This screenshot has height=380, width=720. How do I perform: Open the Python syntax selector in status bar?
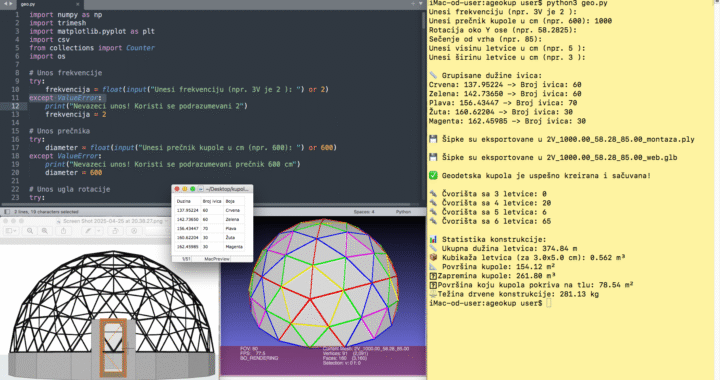tap(403, 212)
